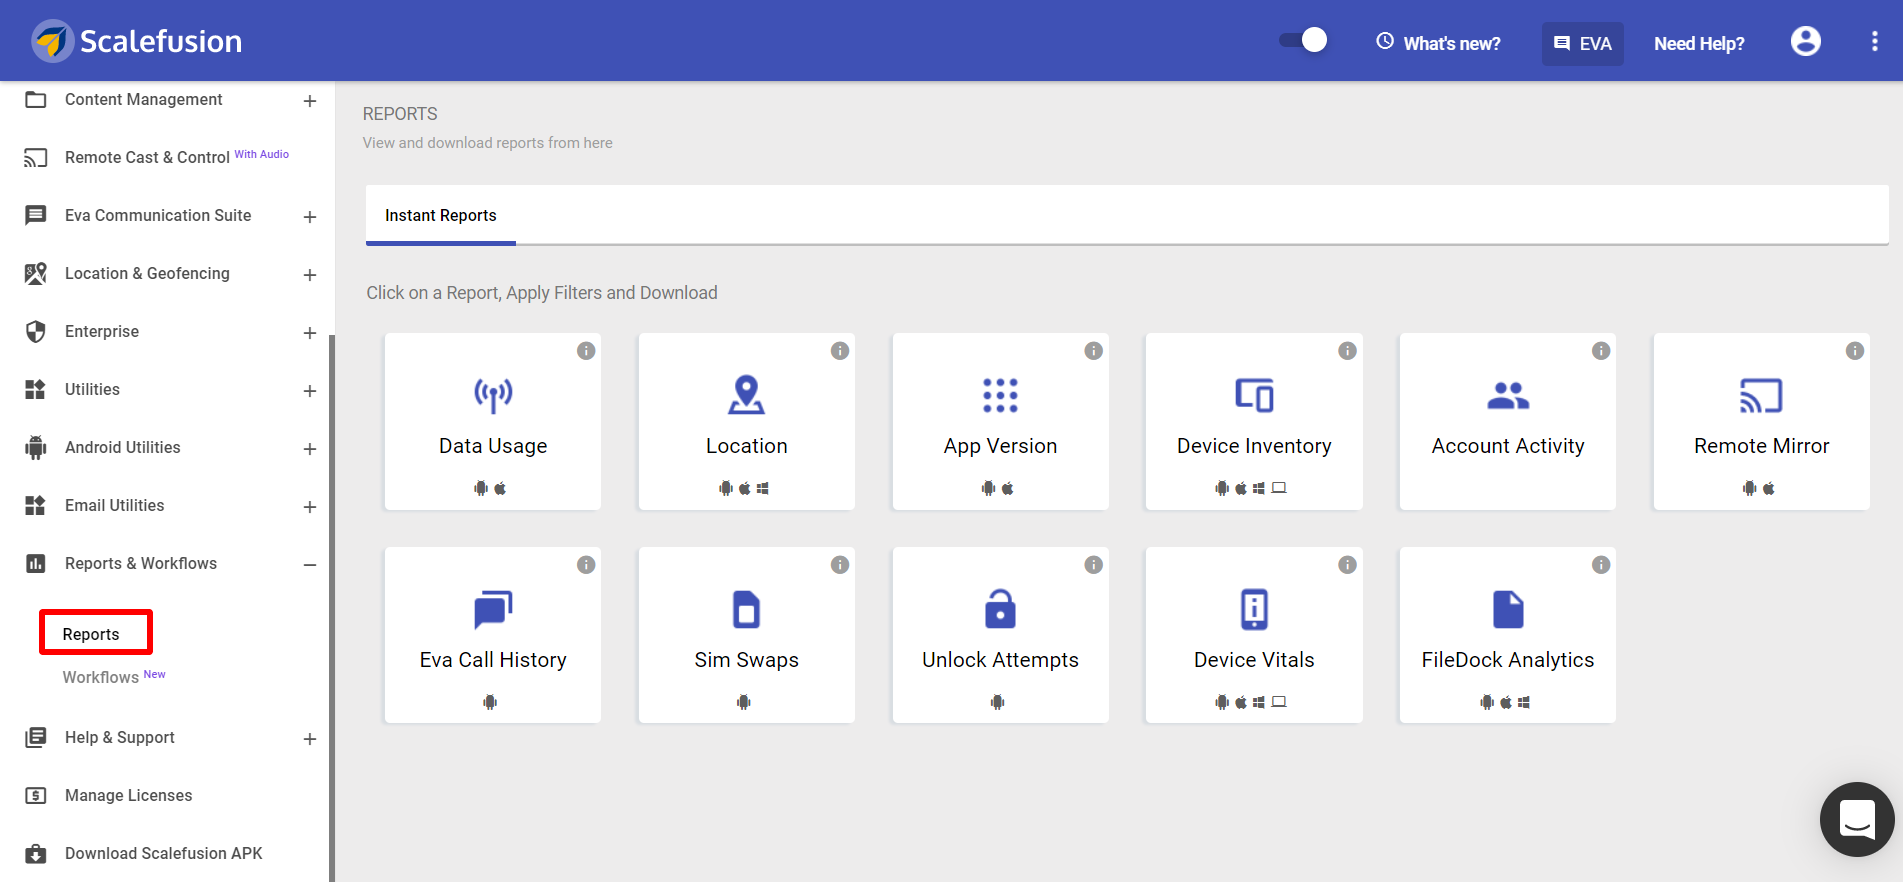Click the Android Utilities robot icon
The height and width of the screenshot is (882, 1903).
pos(36,447)
